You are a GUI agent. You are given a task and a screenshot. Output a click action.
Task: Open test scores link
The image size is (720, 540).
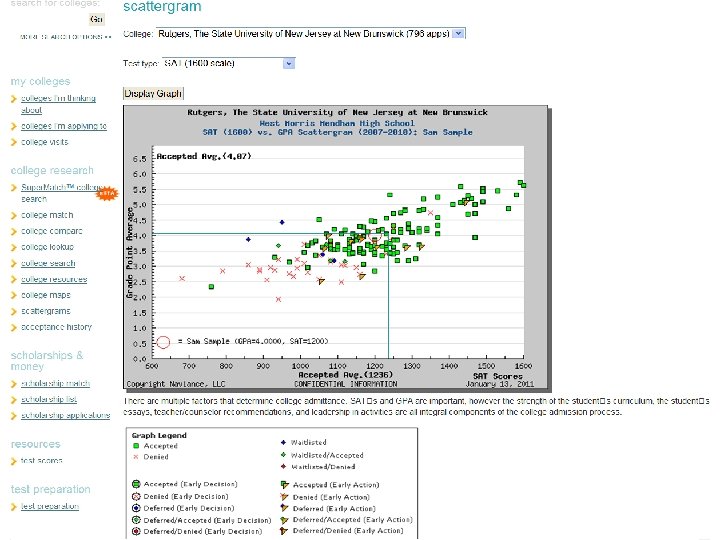pyautogui.click(x=42, y=461)
